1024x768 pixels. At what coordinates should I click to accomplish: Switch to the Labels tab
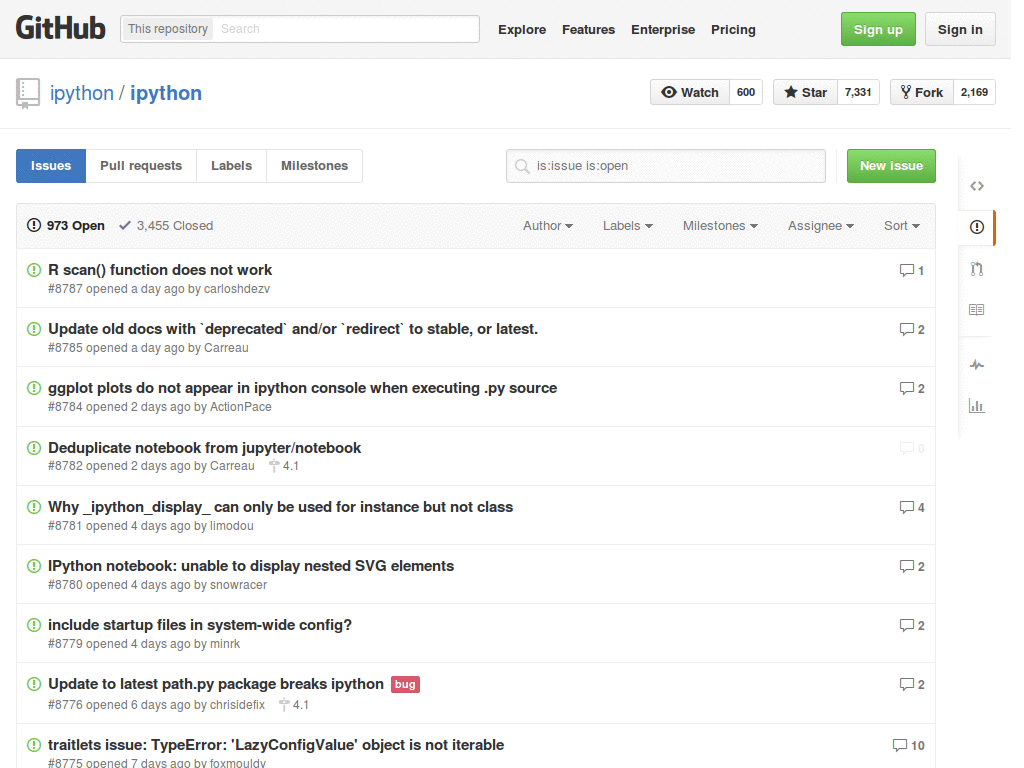coord(231,166)
